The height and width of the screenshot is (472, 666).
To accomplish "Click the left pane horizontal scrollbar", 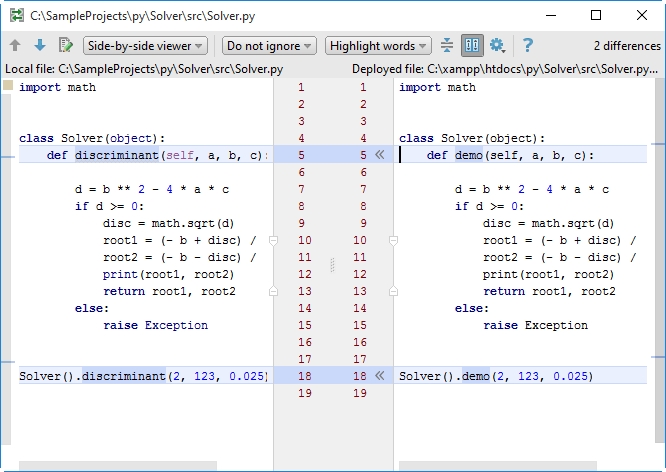I will pyautogui.click(x=118, y=465).
